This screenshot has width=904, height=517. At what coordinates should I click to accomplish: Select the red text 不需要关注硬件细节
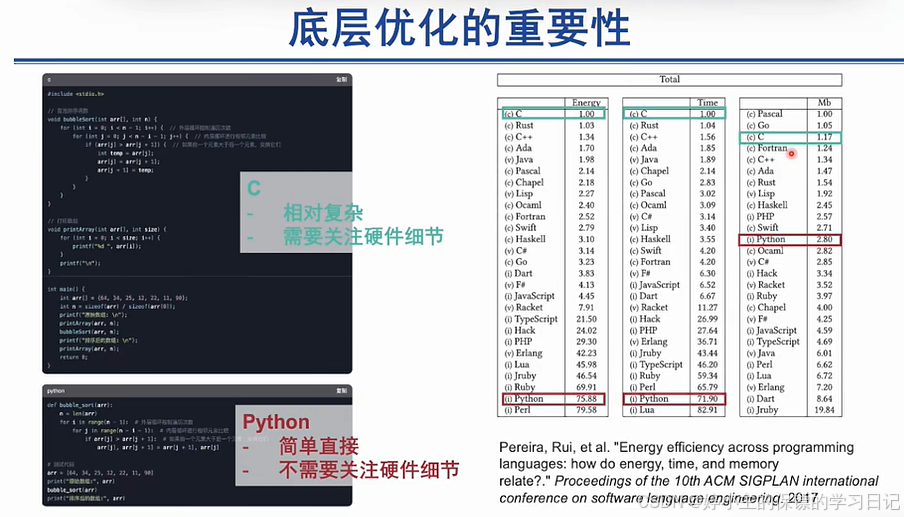(x=369, y=470)
